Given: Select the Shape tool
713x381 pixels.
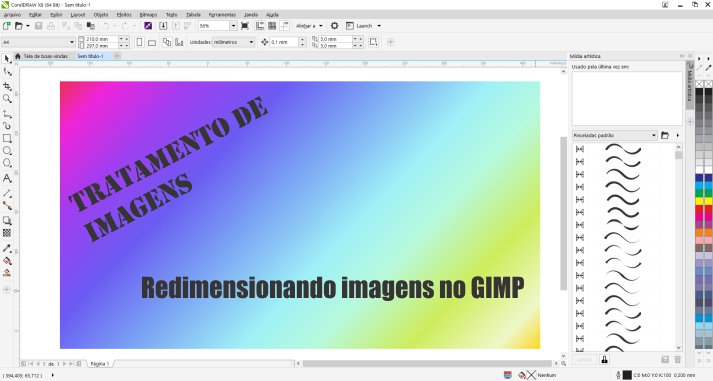Looking at the screenshot, I should point(7,72).
